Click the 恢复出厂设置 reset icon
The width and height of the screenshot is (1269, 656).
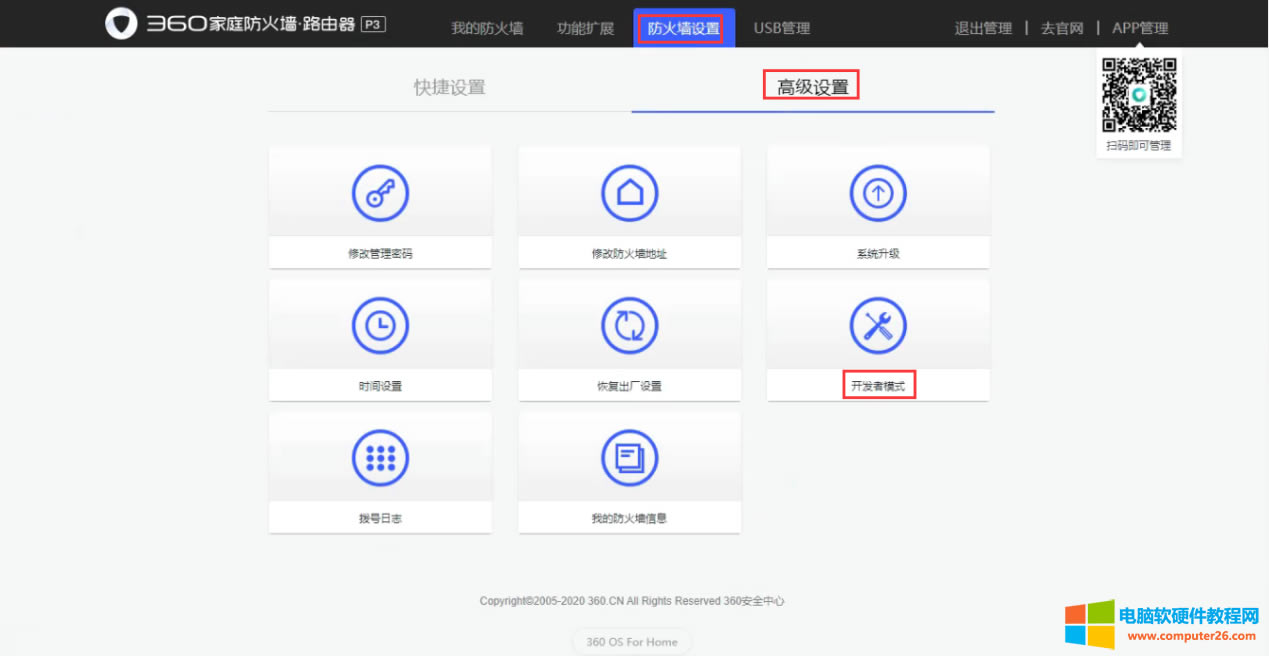(629, 325)
